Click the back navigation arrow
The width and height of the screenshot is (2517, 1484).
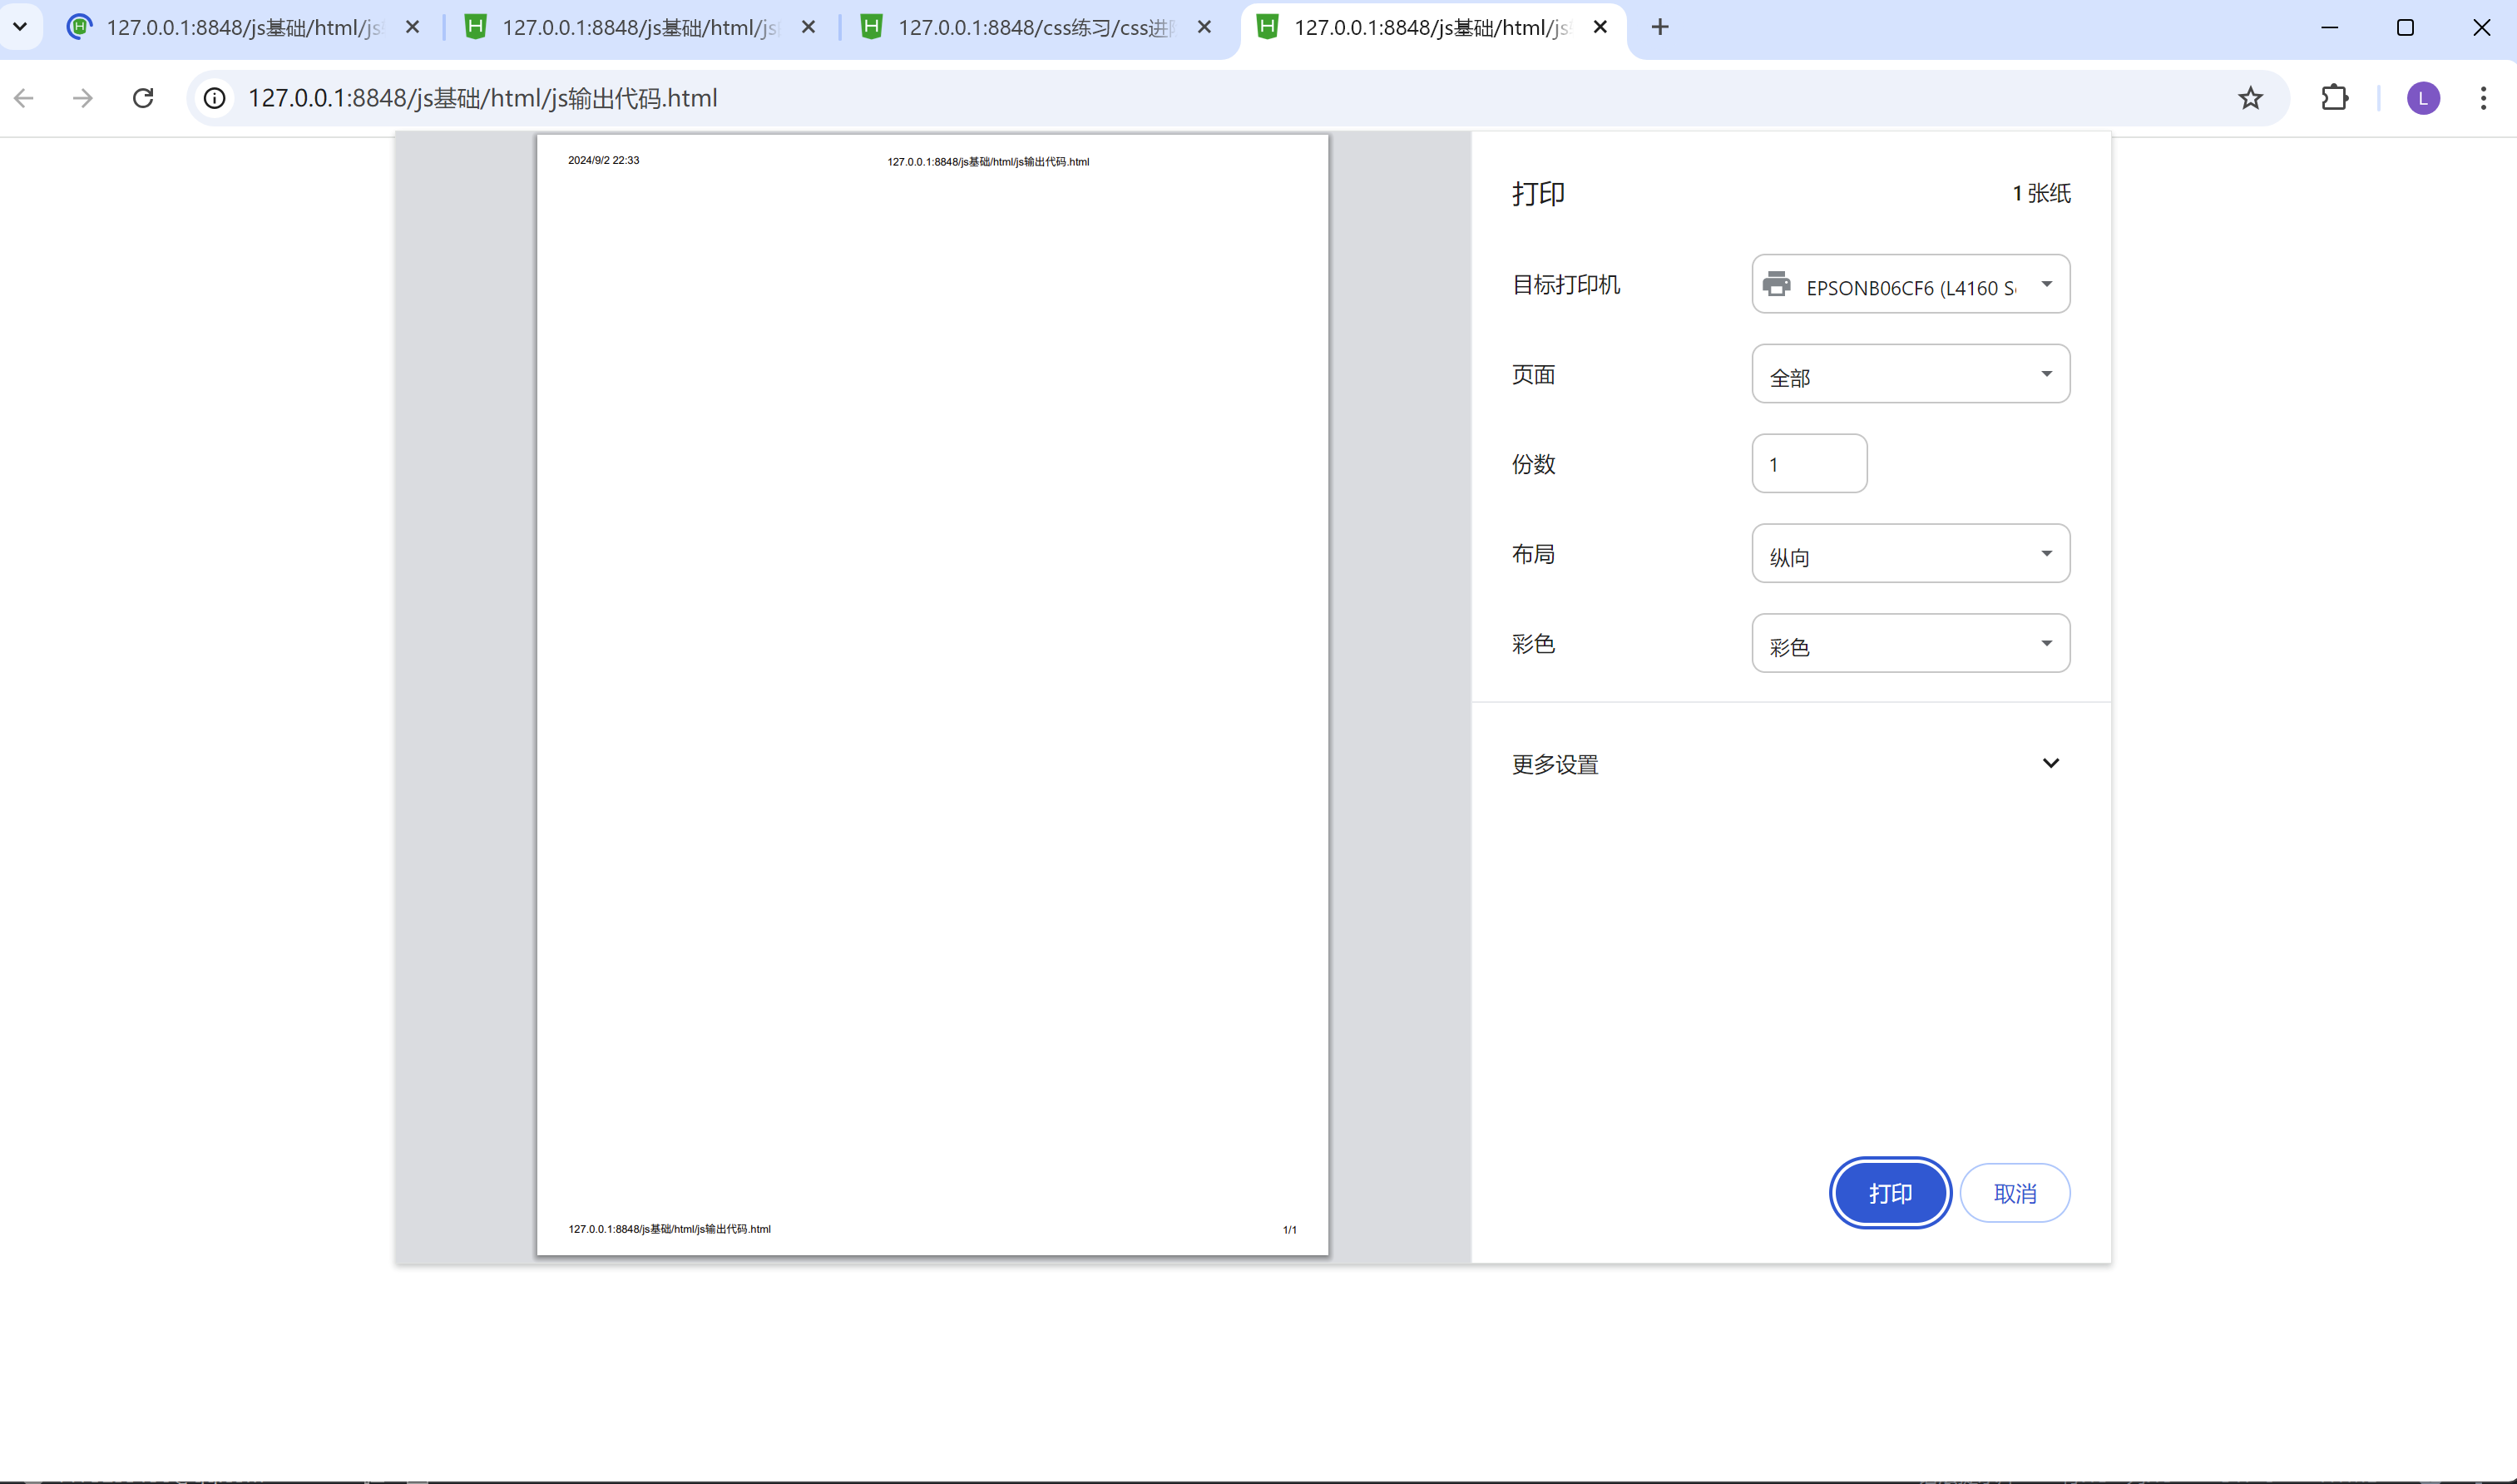[x=25, y=98]
